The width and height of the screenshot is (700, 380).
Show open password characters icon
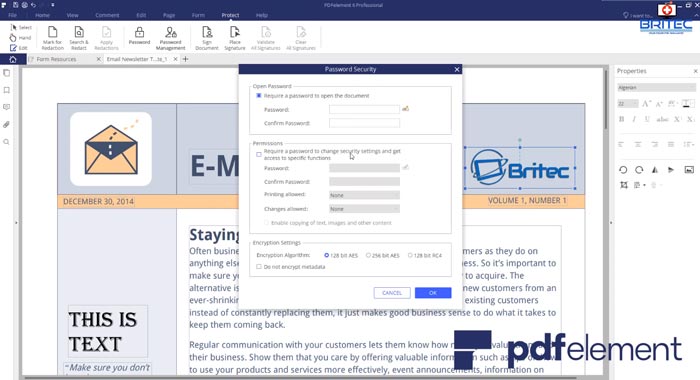click(x=405, y=109)
